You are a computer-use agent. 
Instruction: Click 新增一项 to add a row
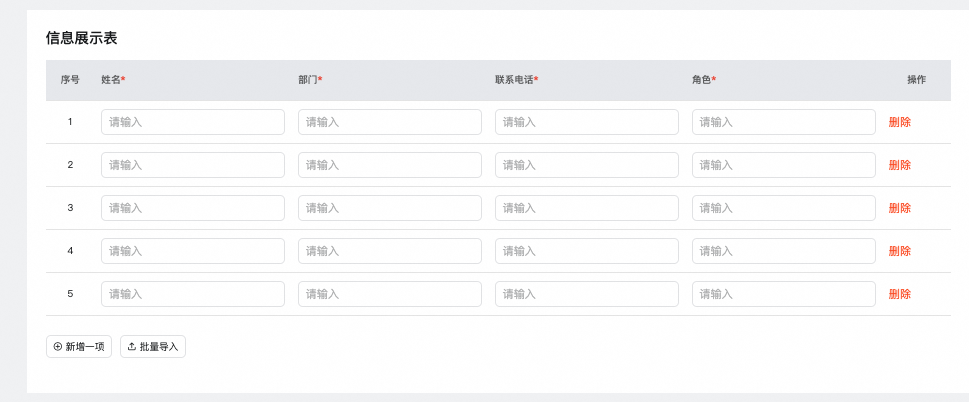[79, 347]
